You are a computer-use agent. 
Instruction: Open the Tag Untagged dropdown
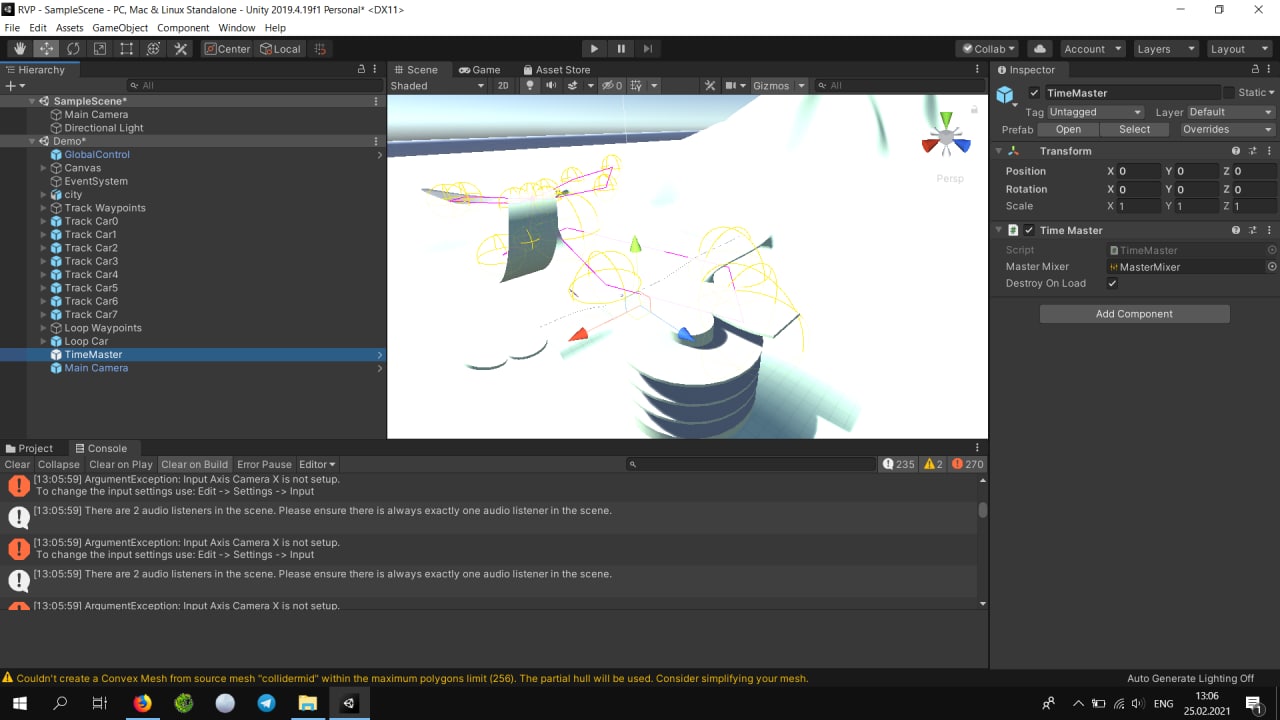point(1096,112)
